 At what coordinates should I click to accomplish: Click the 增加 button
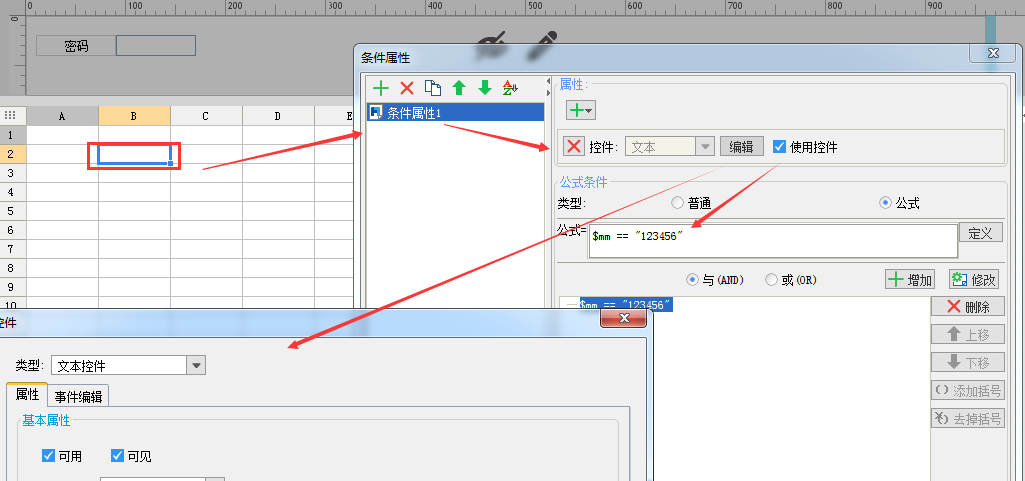pyautogui.click(x=909, y=280)
